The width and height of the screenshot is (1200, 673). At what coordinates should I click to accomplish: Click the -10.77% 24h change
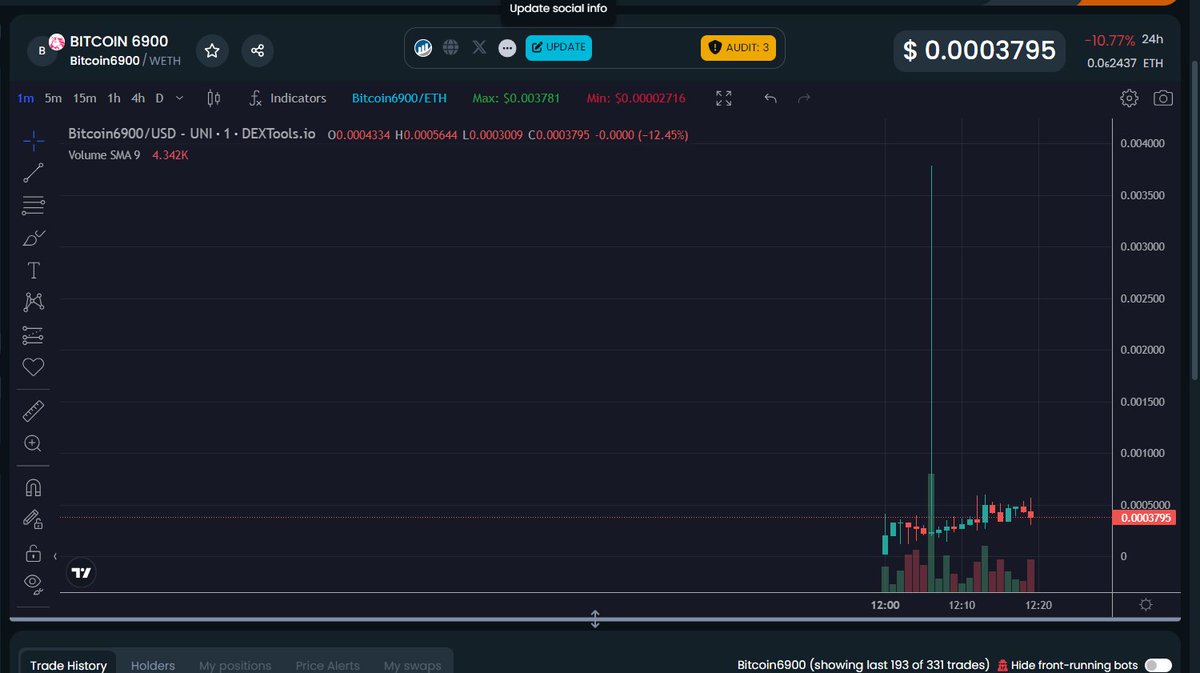coord(1110,41)
